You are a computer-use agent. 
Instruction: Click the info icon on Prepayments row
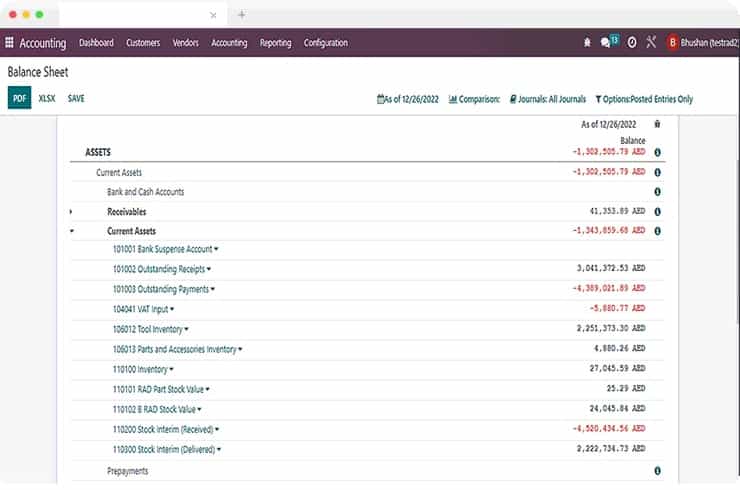tap(657, 470)
